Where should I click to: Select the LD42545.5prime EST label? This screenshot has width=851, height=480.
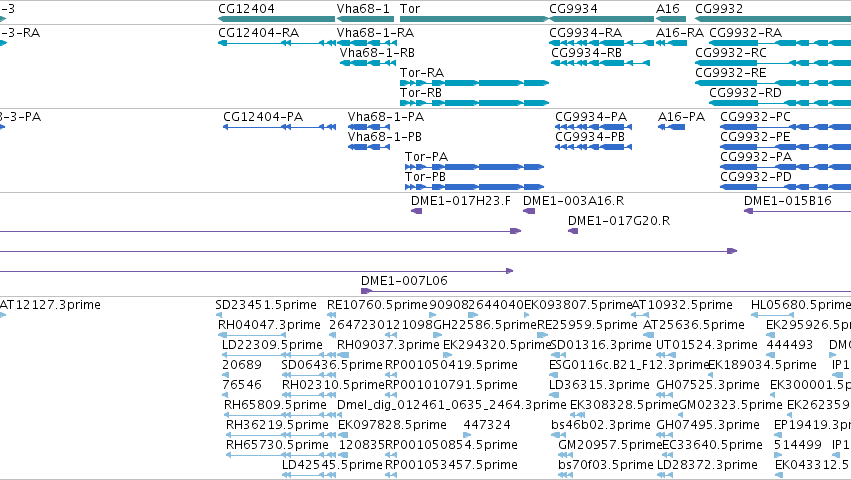coord(332,465)
